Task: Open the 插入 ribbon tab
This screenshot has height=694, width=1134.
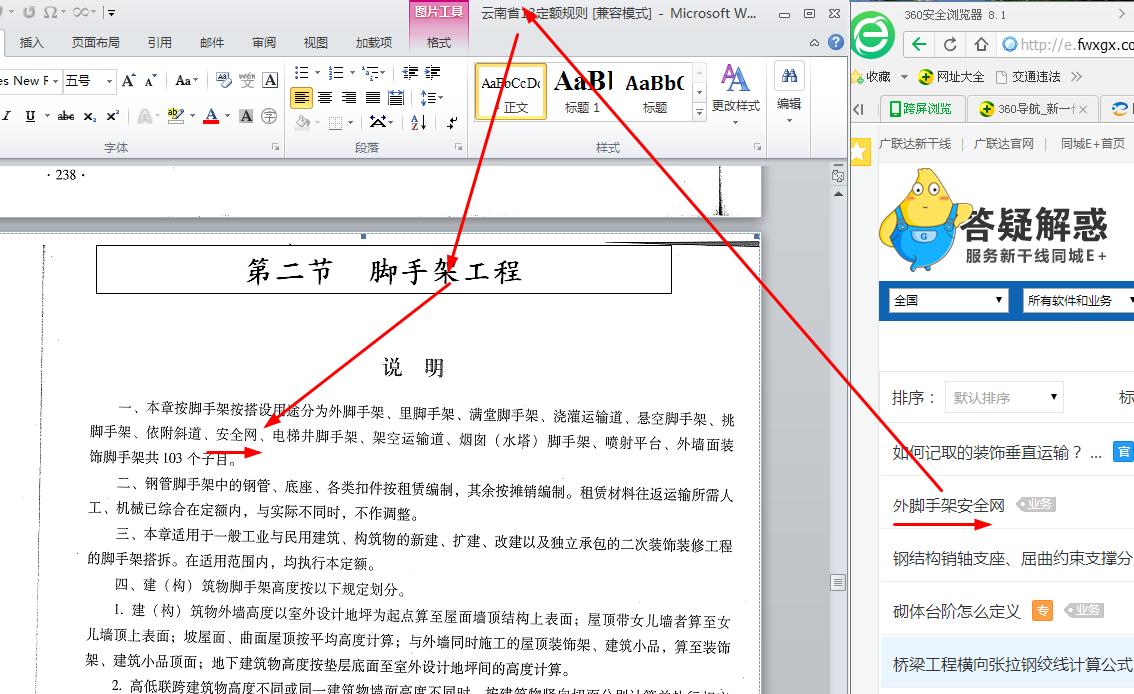Action: tap(31, 43)
